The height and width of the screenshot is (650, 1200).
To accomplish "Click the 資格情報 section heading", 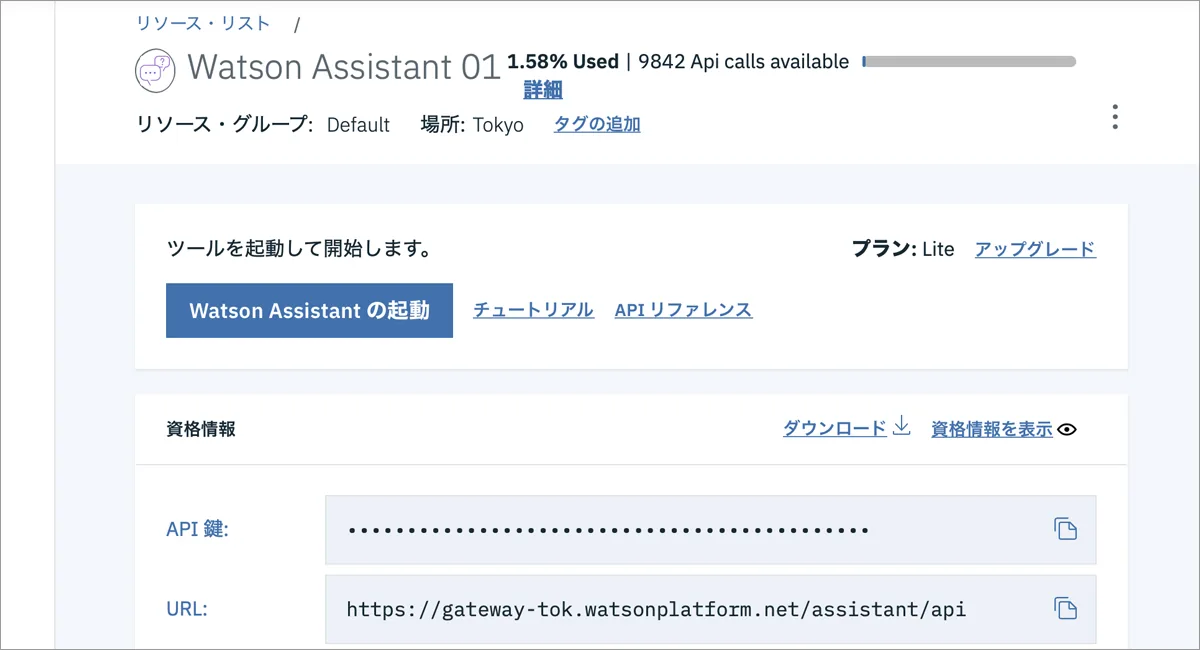I will point(201,429).
